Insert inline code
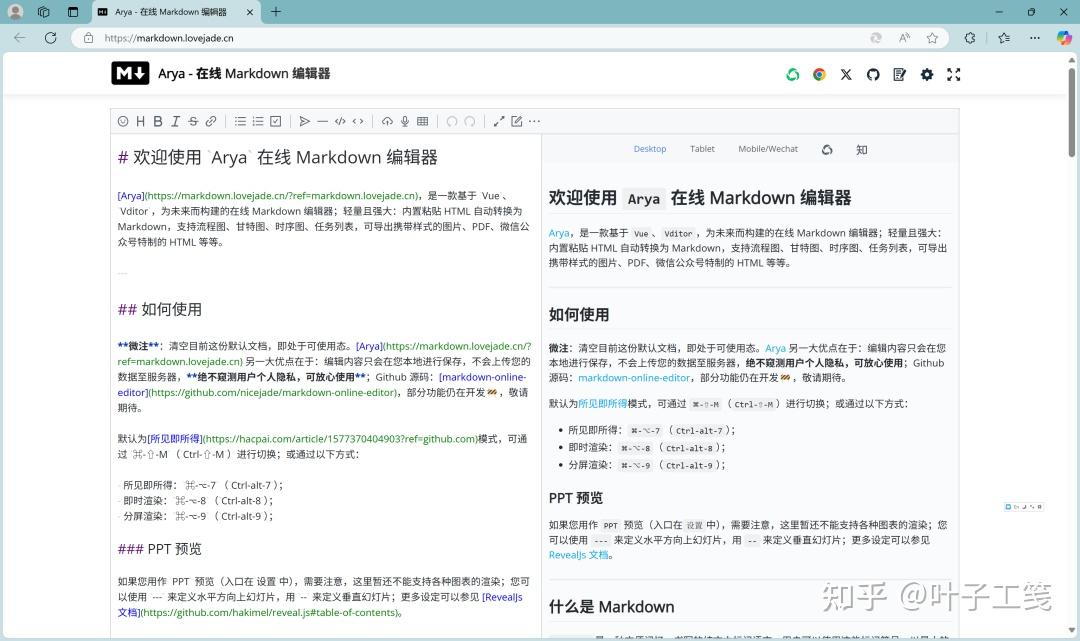1080x641 pixels. point(357,121)
